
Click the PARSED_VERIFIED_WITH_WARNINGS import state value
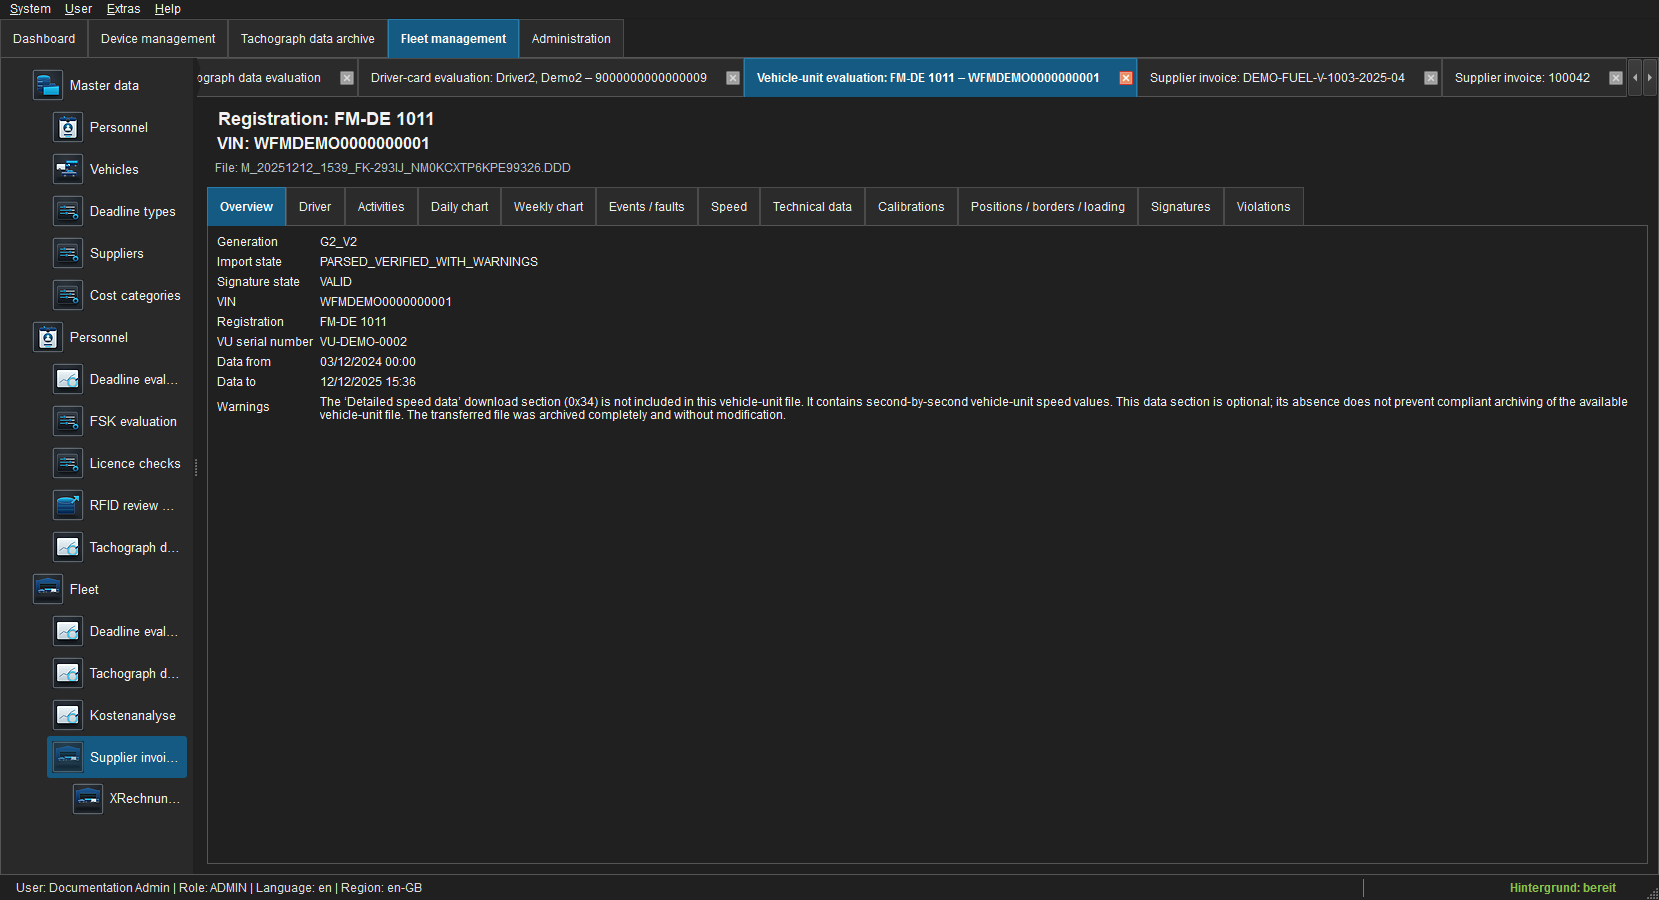[429, 262]
